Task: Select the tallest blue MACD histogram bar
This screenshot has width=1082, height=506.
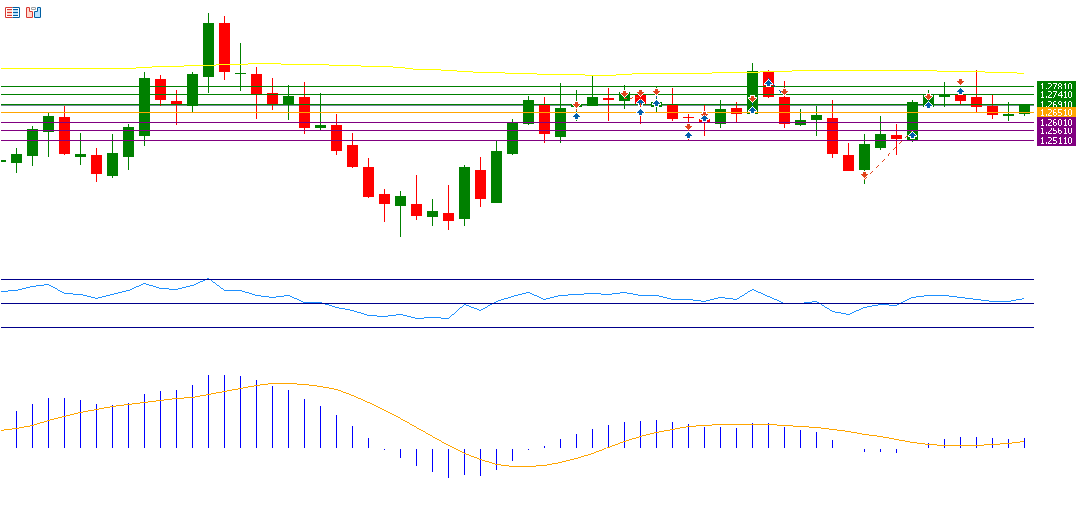Action: click(208, 410)
